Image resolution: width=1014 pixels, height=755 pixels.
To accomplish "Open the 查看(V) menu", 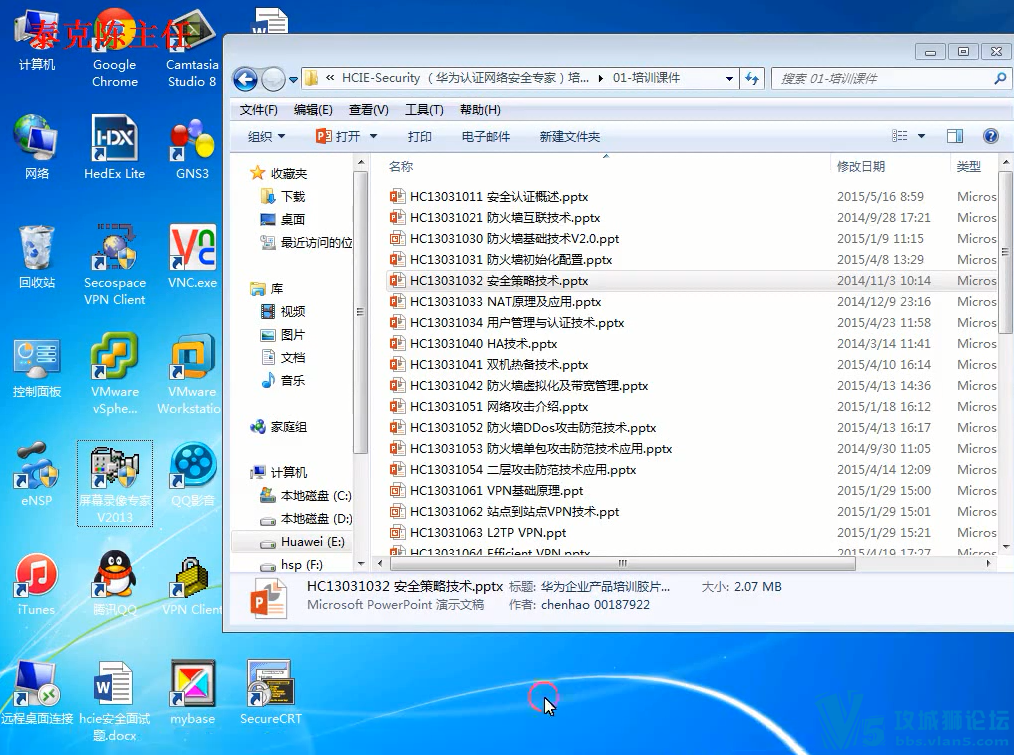I will (x=369, y=110).
